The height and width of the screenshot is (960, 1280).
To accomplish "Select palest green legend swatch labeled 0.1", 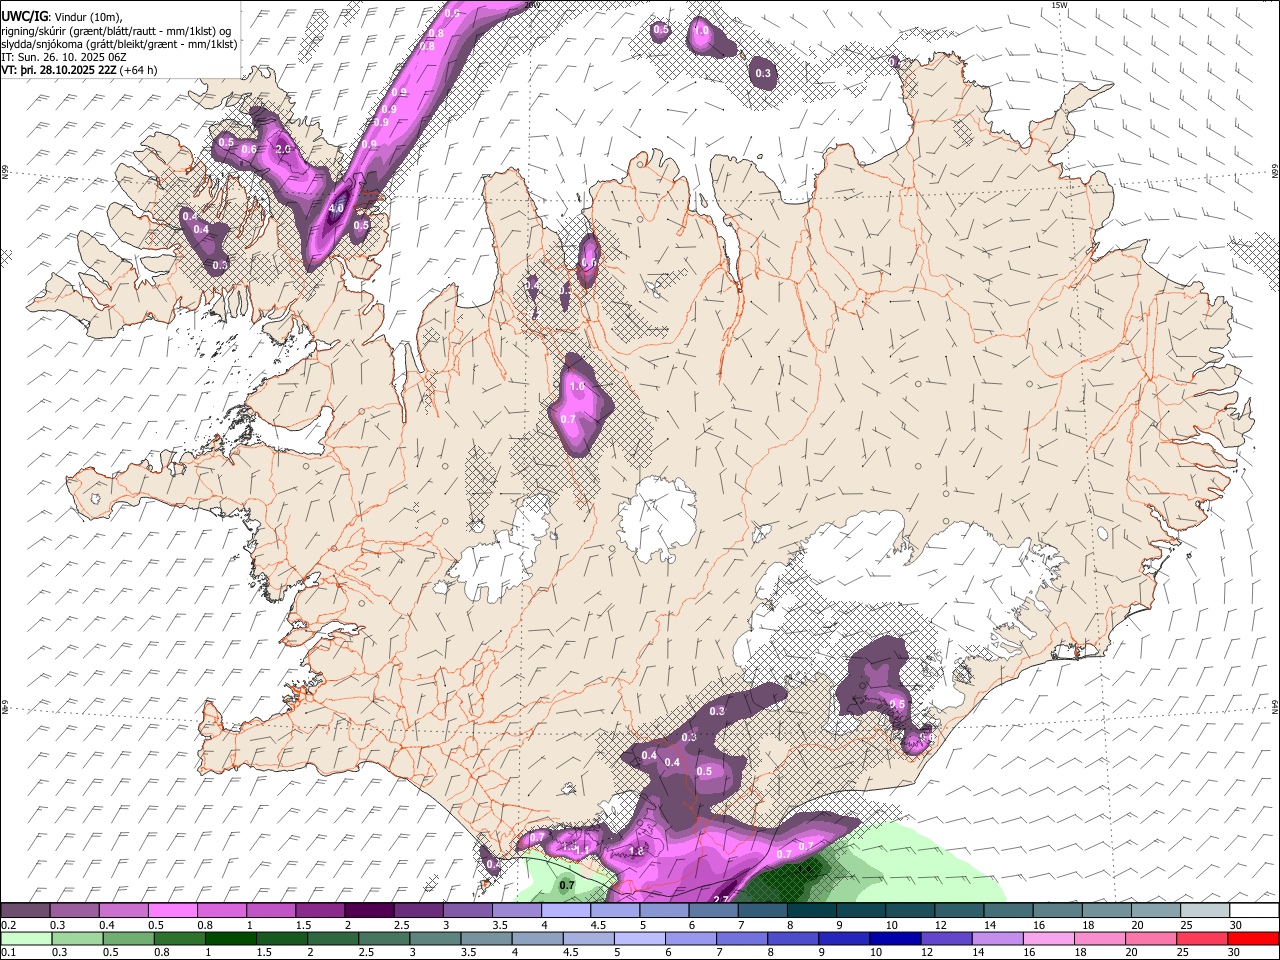I will point(26,938).
